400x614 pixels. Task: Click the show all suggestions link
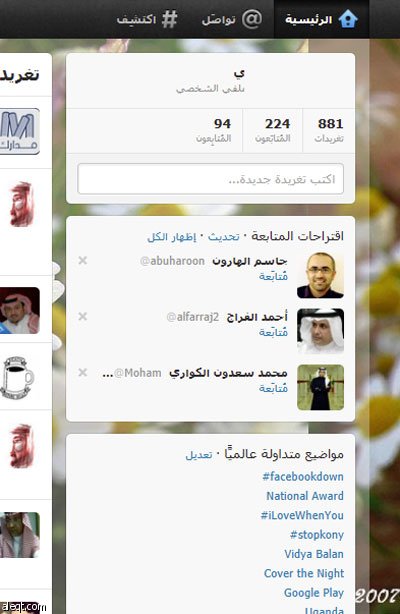[172, 237]
